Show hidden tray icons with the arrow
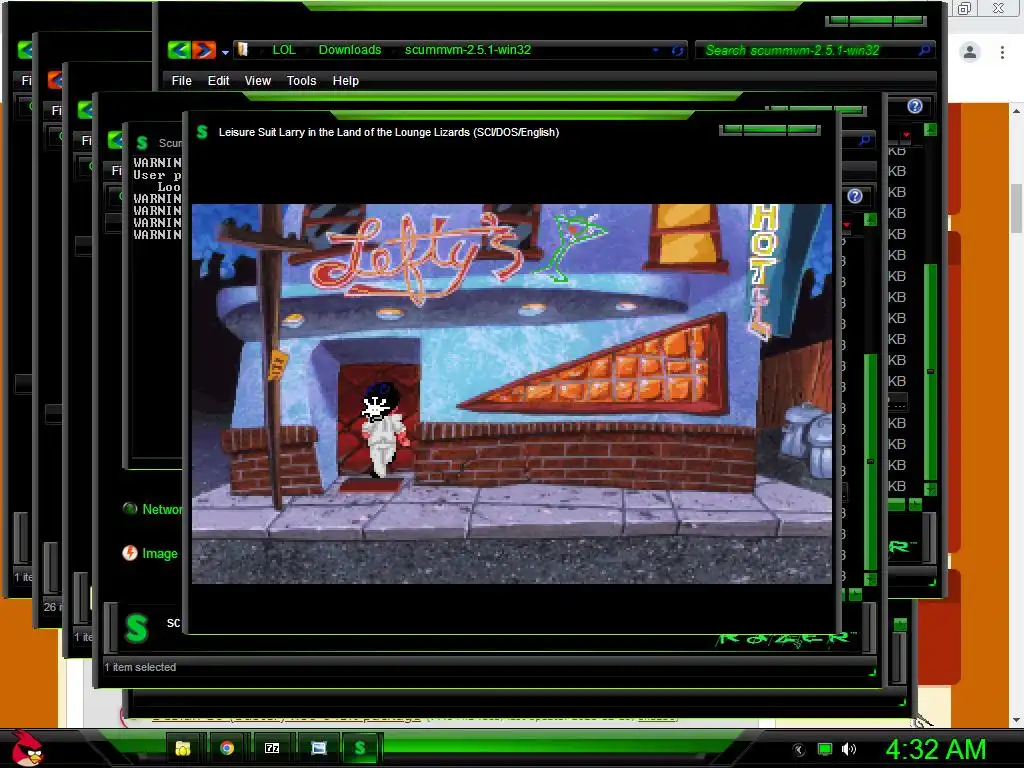Image resolution: width=1024 pixels, height=768 pixels. pos(799,750)
